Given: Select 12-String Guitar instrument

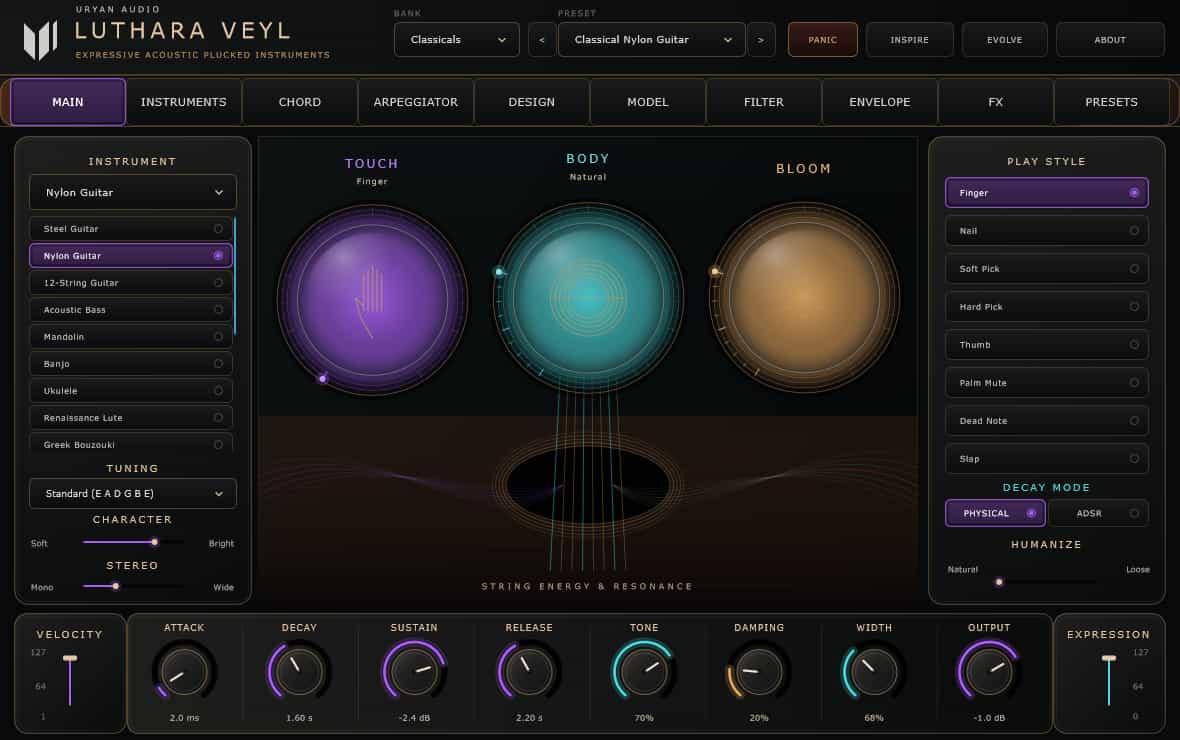Looking at the screenshot, I should pos(131,283).
